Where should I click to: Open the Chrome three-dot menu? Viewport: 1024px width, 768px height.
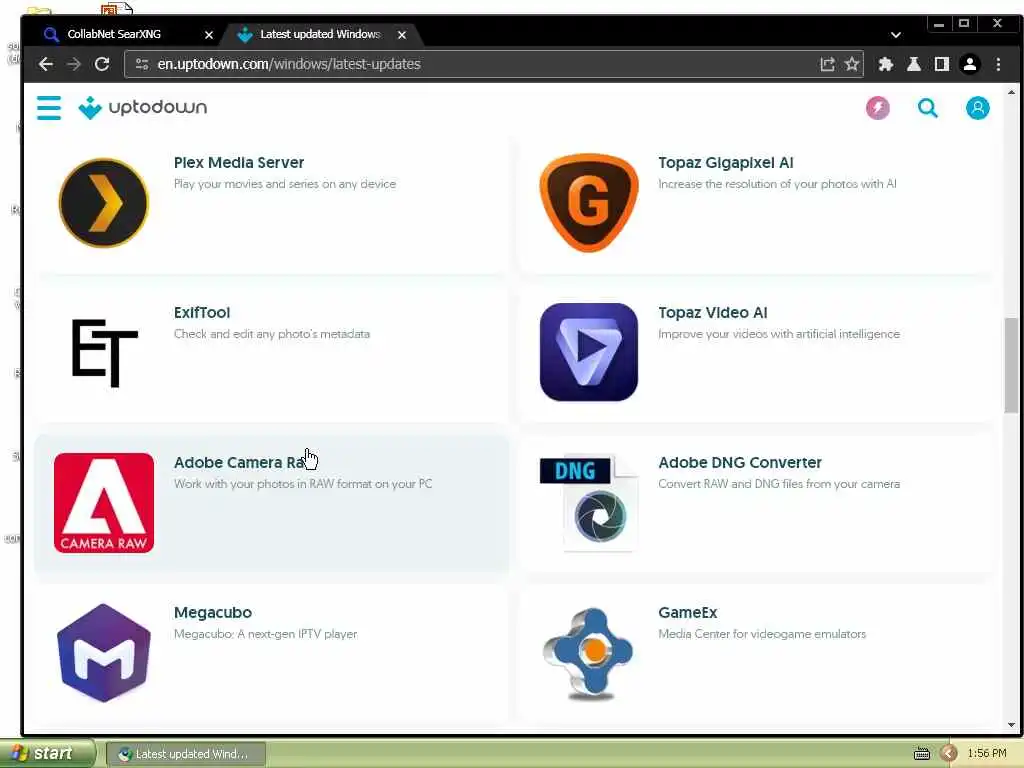coord(998,64)
